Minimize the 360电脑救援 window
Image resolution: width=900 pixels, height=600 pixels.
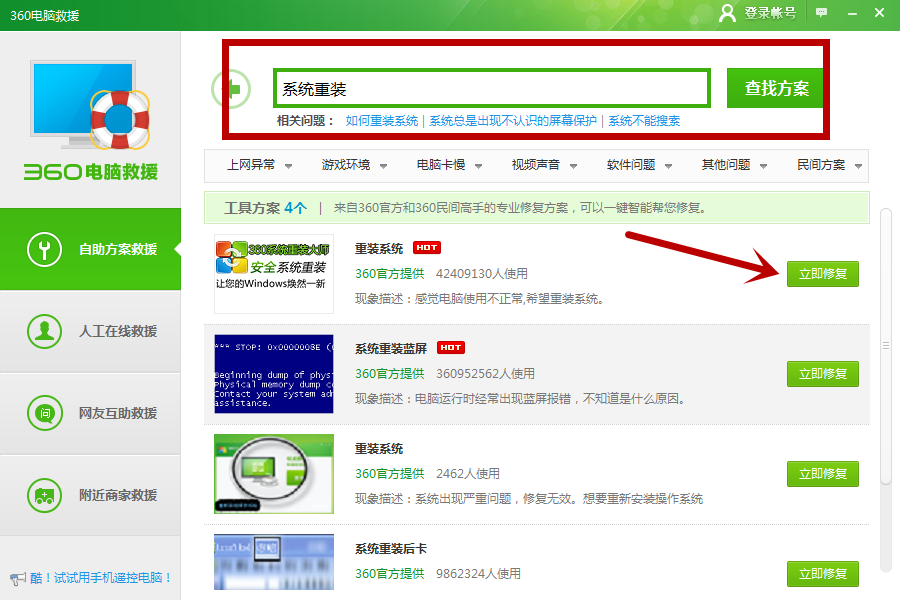(x=852, y=13)
